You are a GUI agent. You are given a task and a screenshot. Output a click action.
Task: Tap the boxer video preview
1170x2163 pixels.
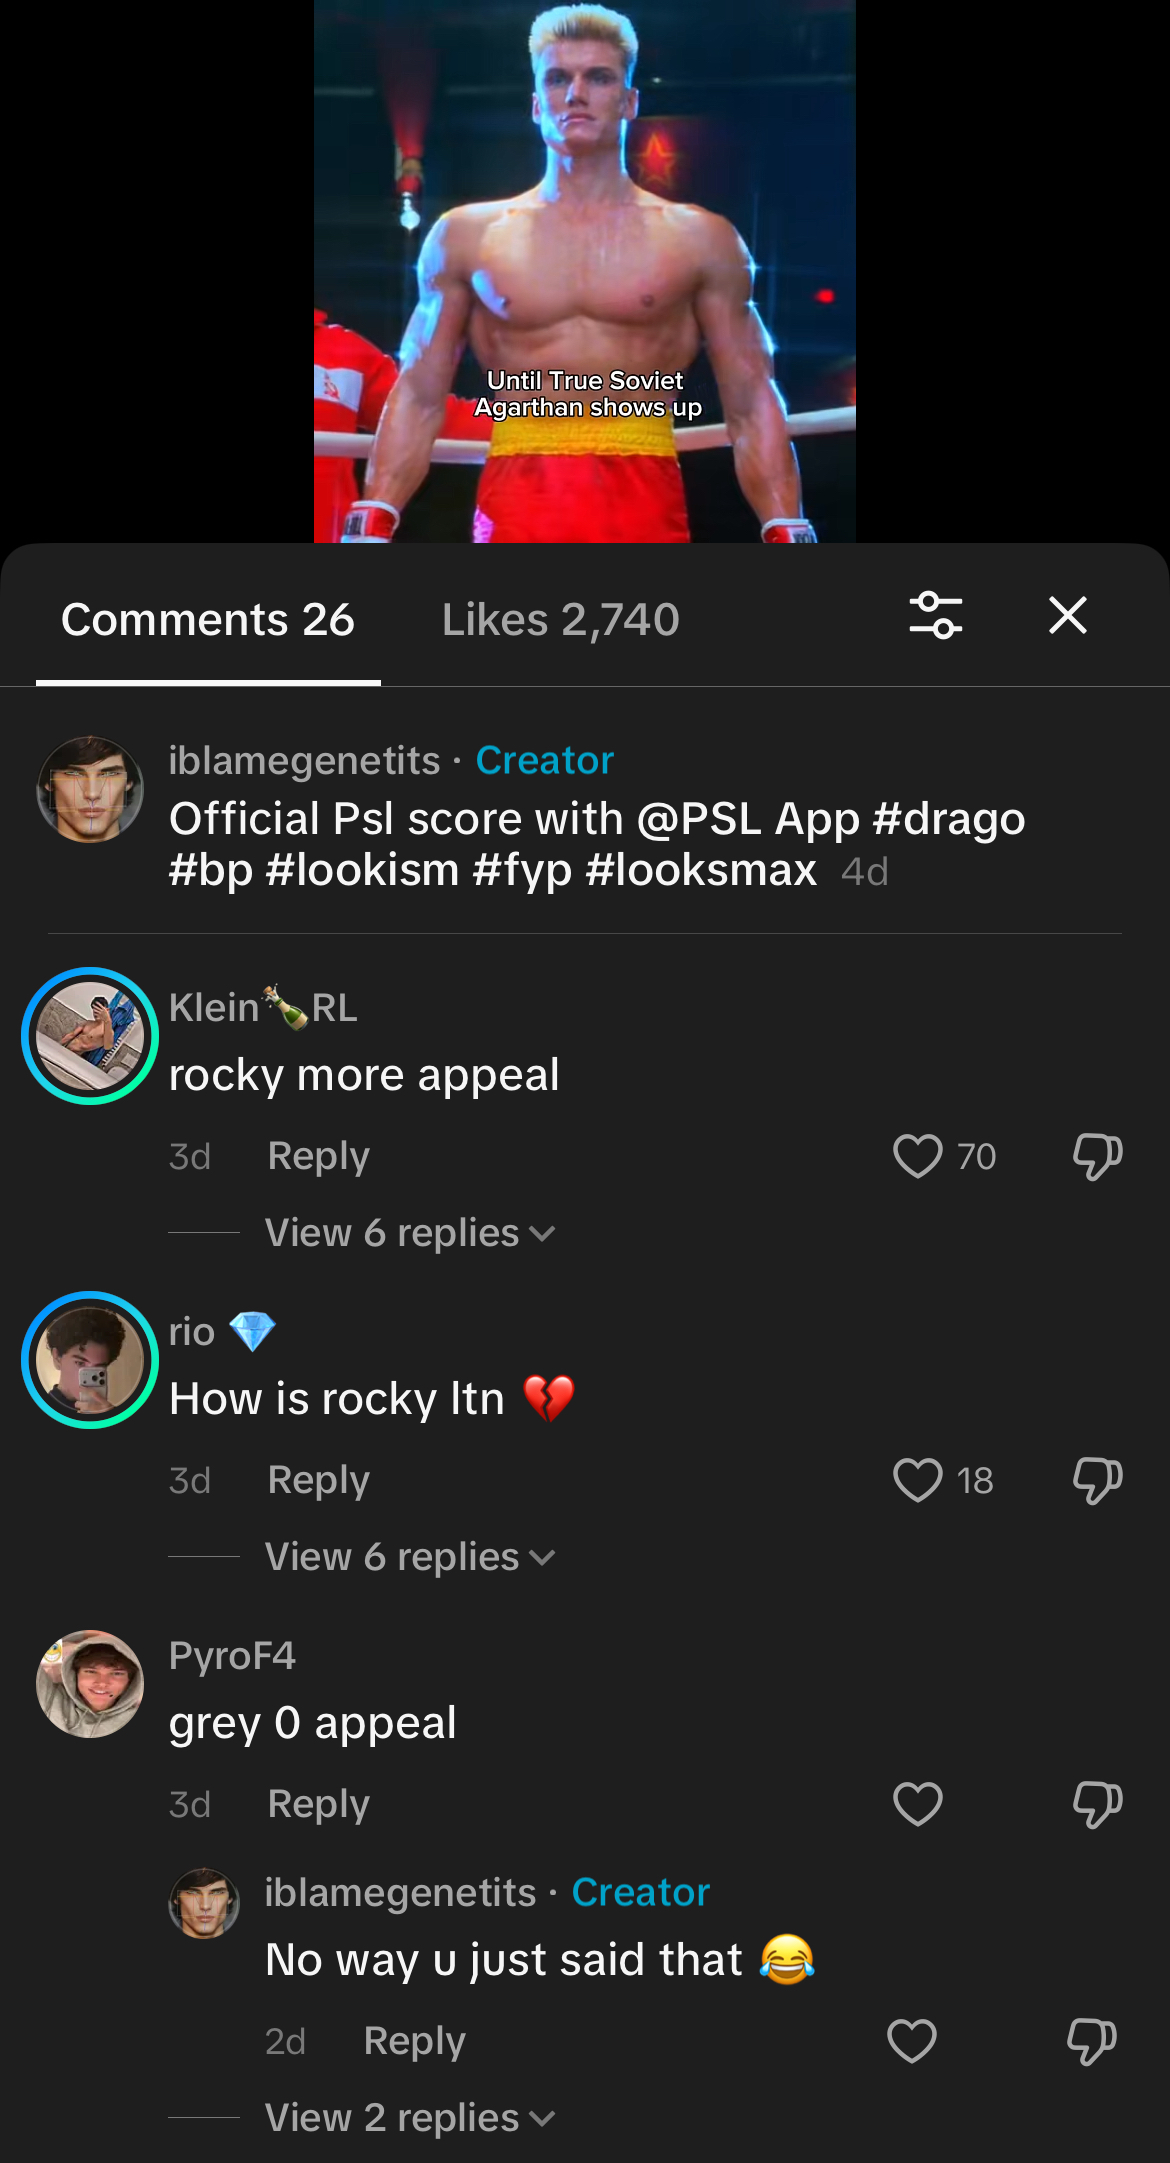point(585,271)
